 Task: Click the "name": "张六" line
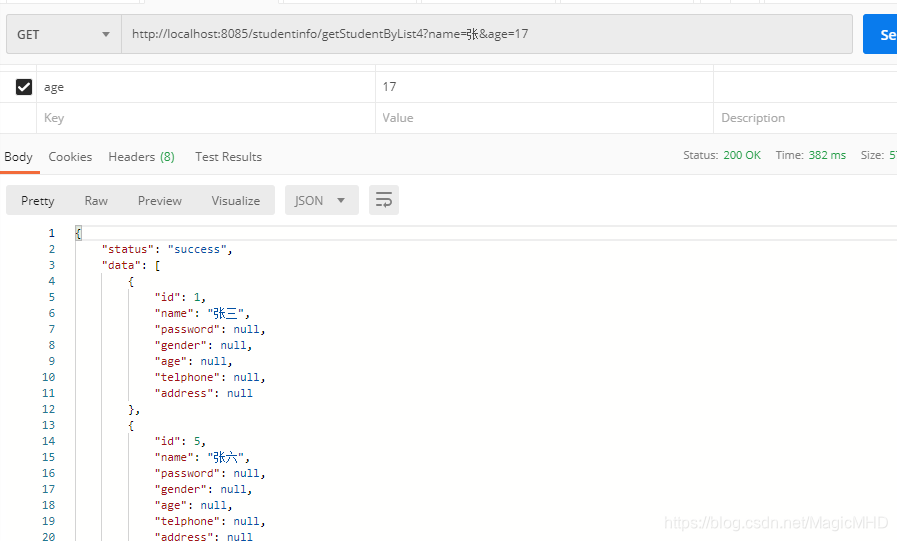(x=202, y=458)
